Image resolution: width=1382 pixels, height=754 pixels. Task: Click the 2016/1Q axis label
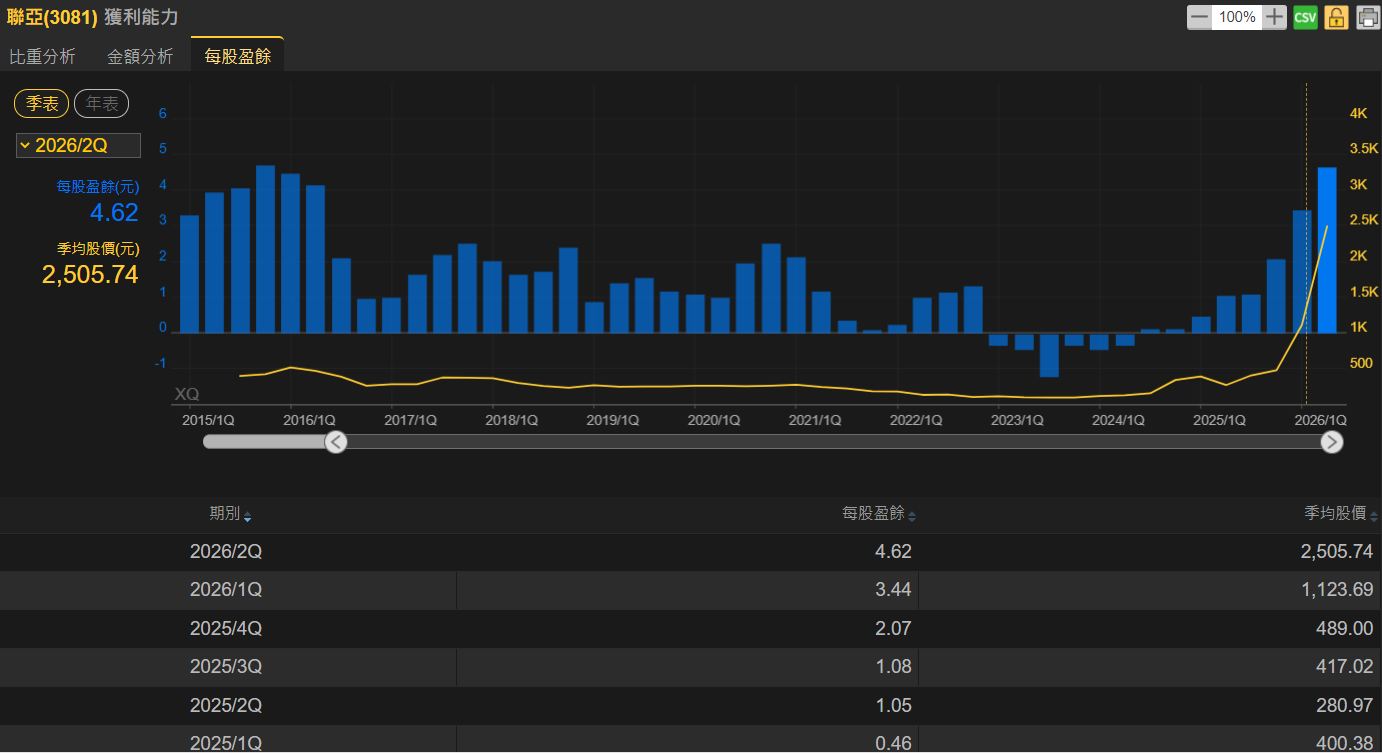tap(310, 421)
